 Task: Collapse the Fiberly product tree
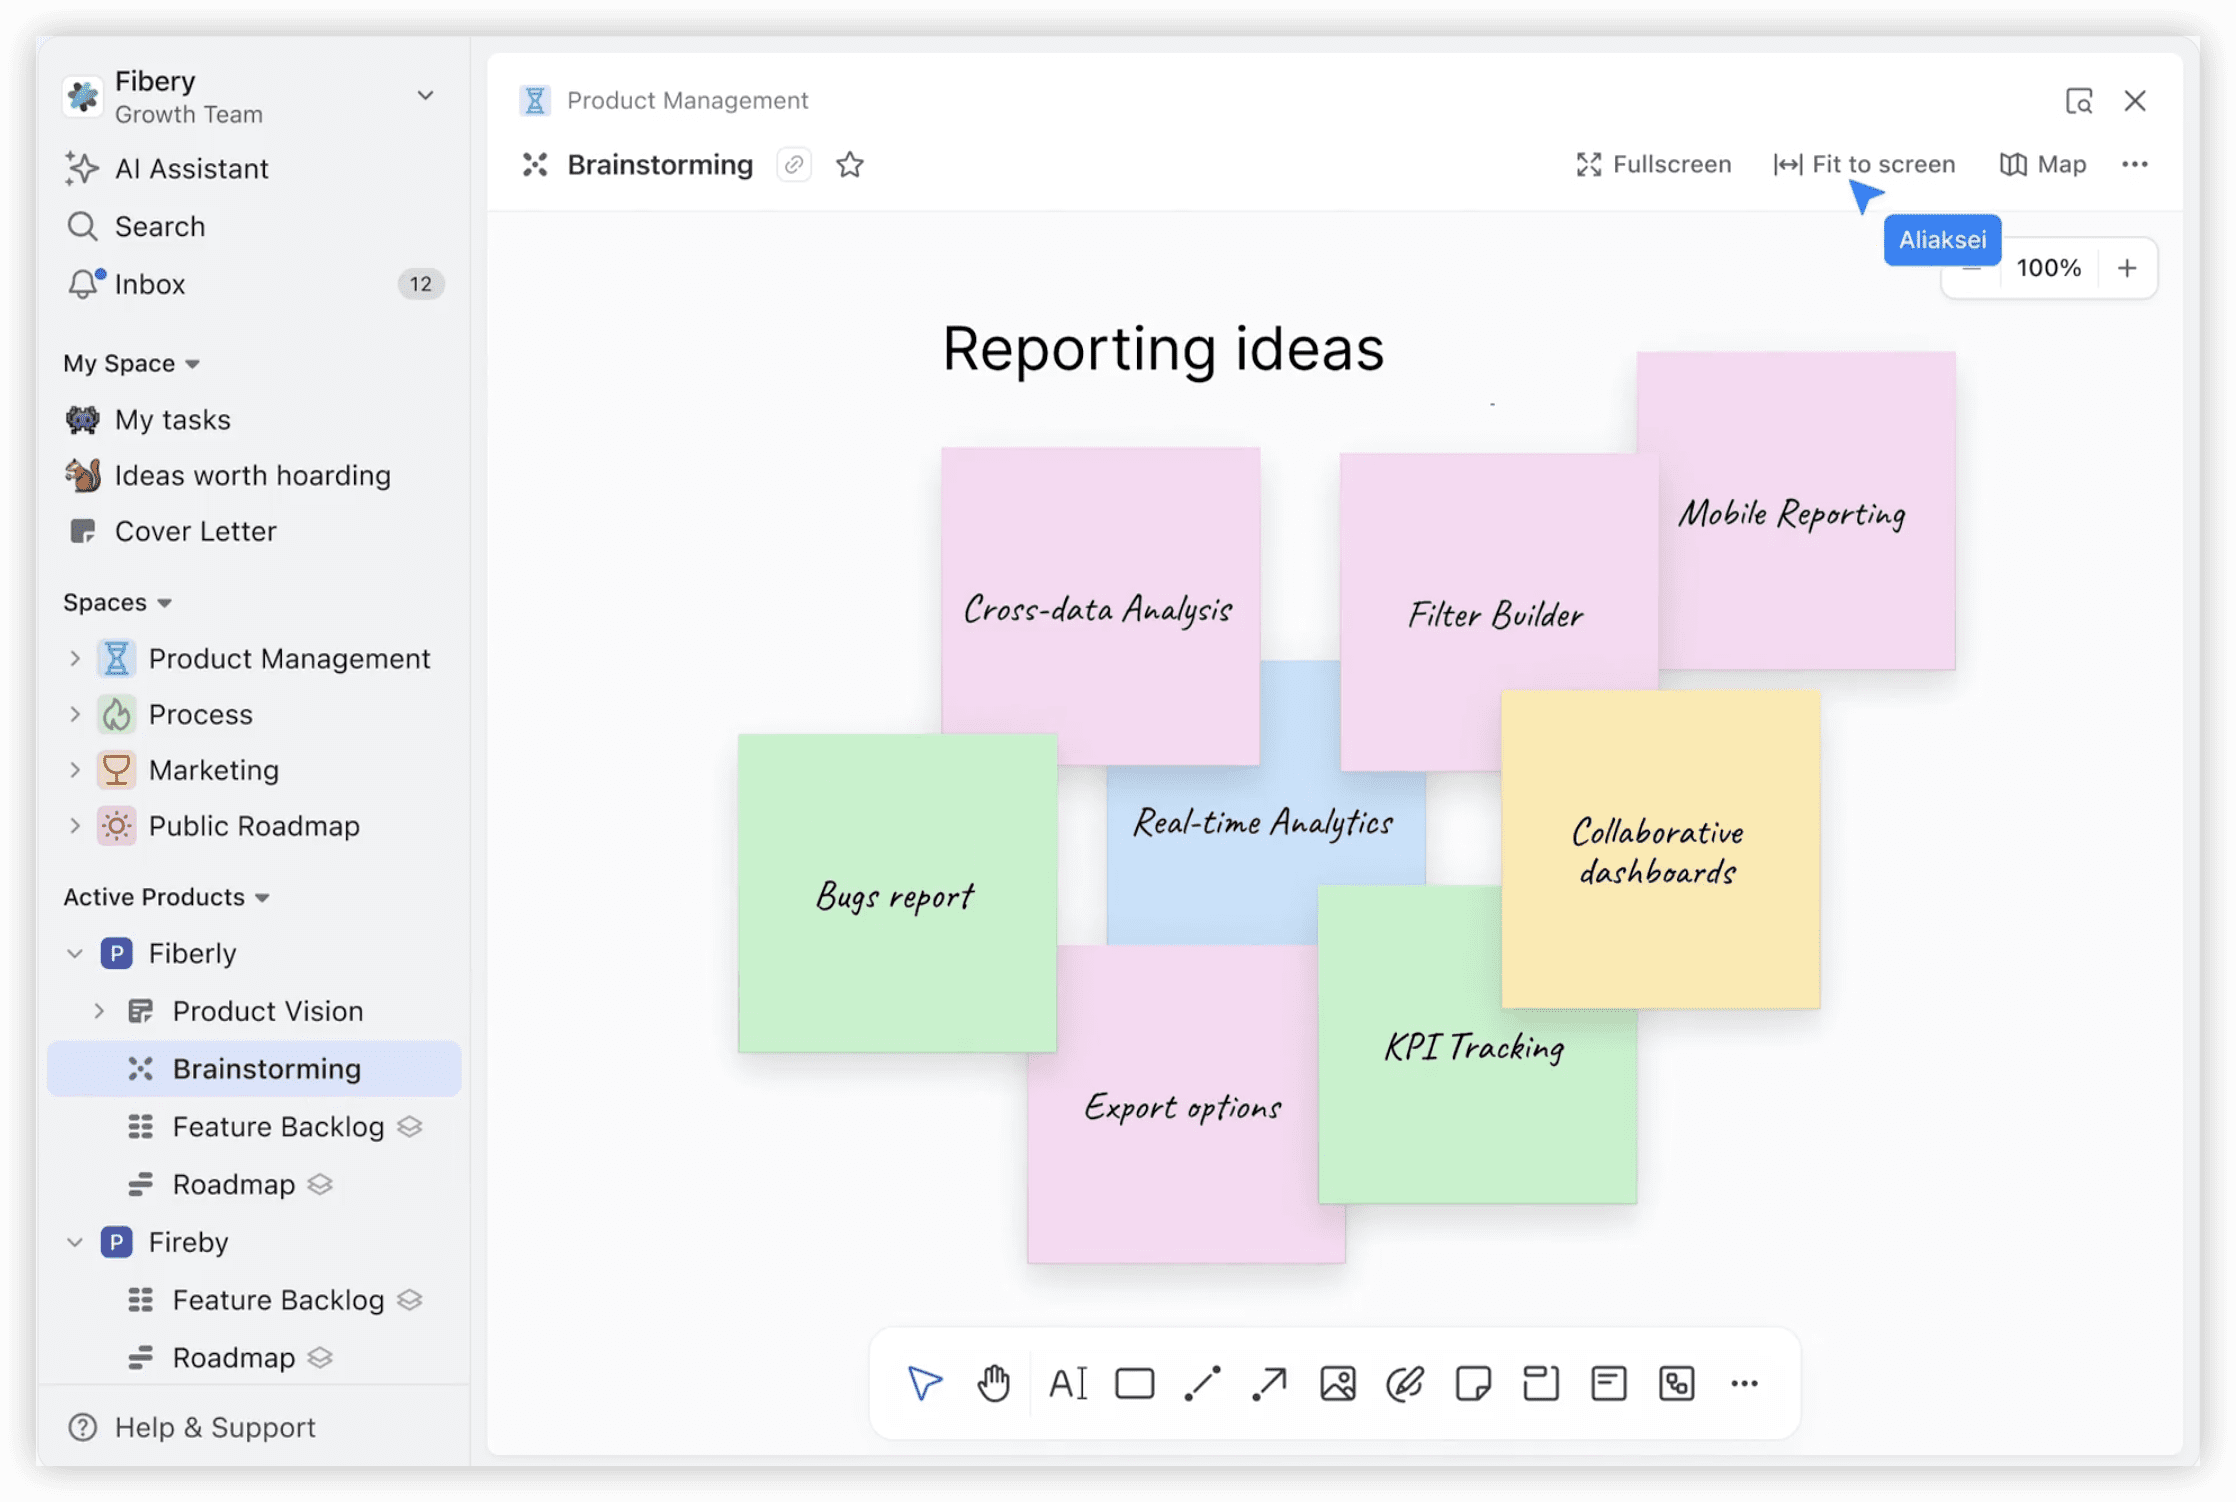[75, 953]
